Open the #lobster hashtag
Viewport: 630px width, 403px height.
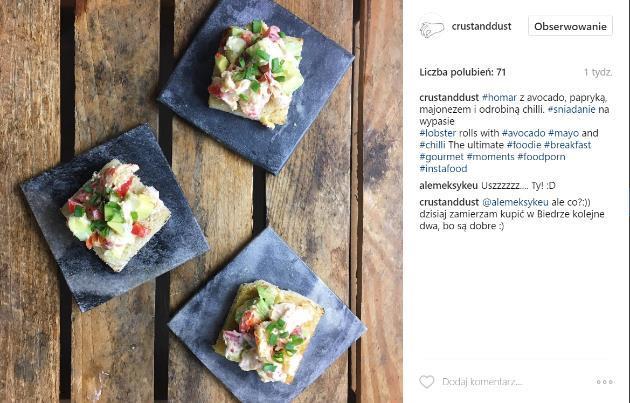pos(438,133)
